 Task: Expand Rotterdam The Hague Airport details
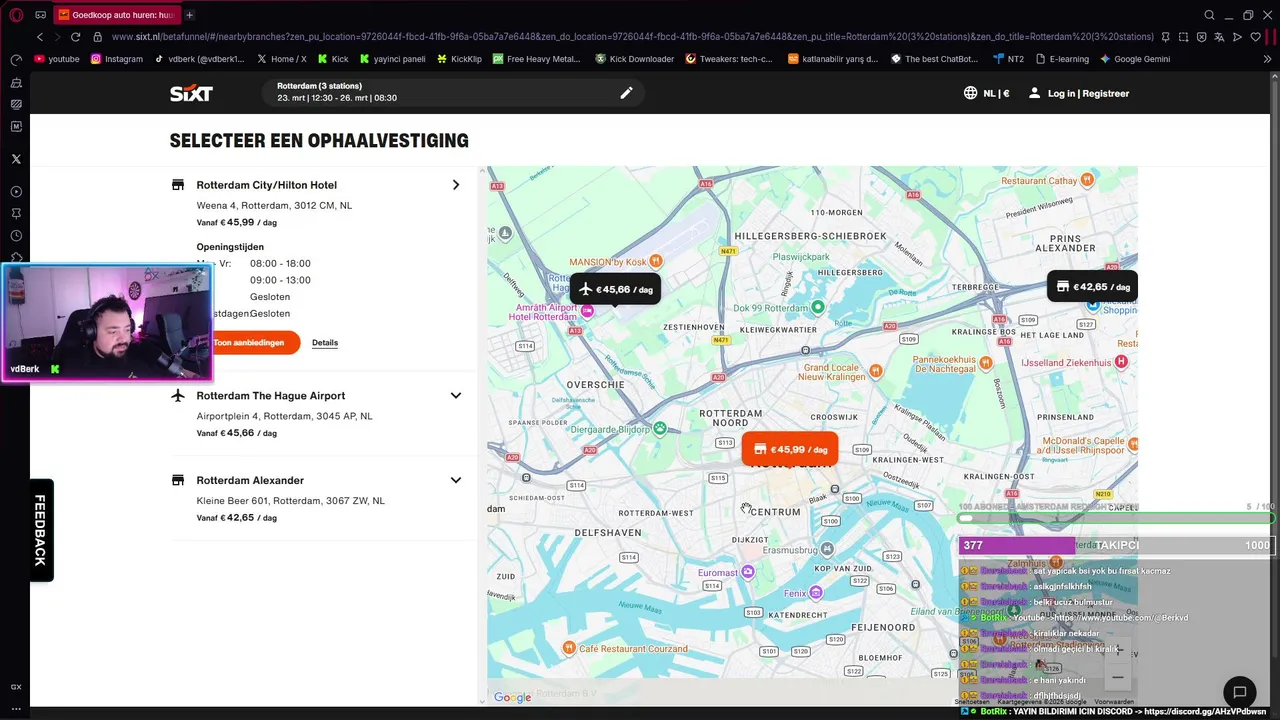(455, 396)
